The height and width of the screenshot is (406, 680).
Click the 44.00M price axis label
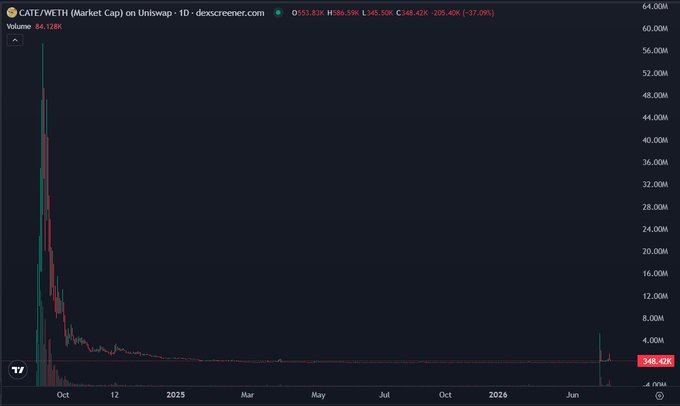(x=655, y=118)
